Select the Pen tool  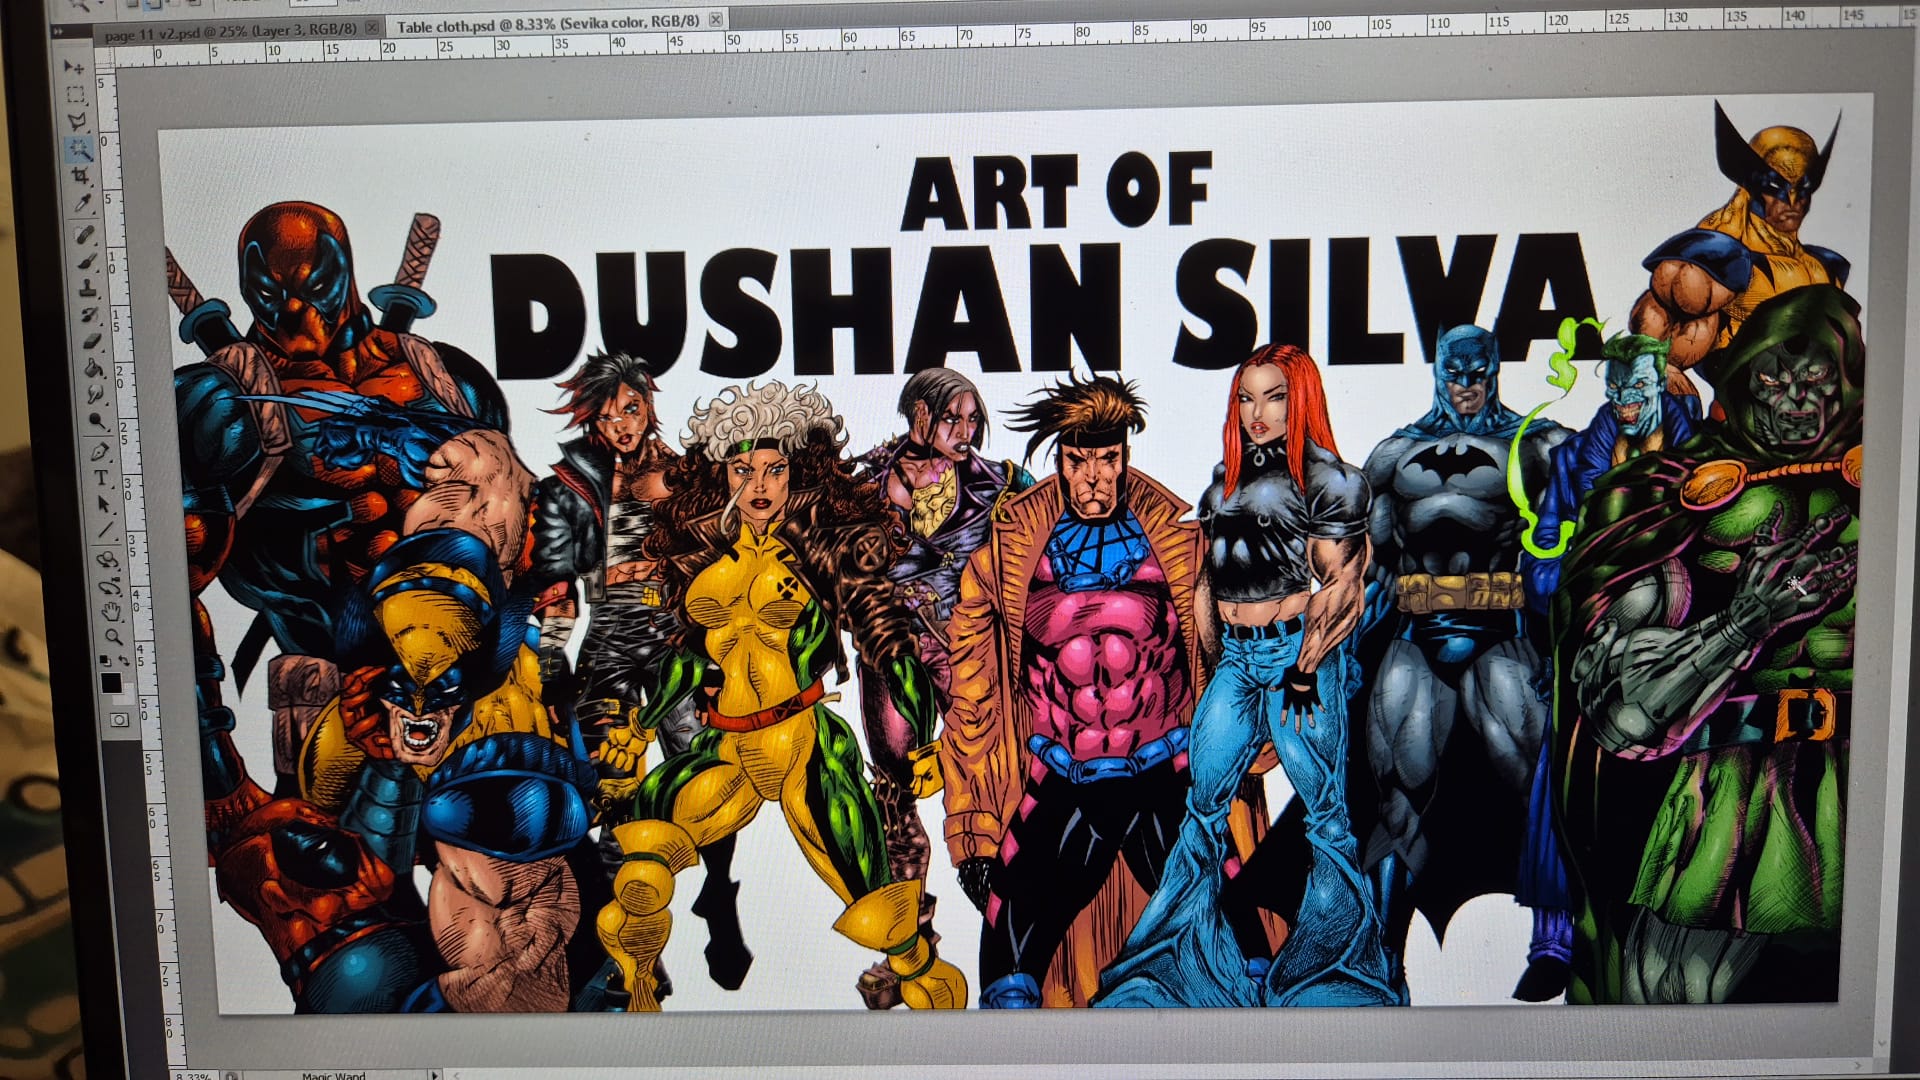100,452
